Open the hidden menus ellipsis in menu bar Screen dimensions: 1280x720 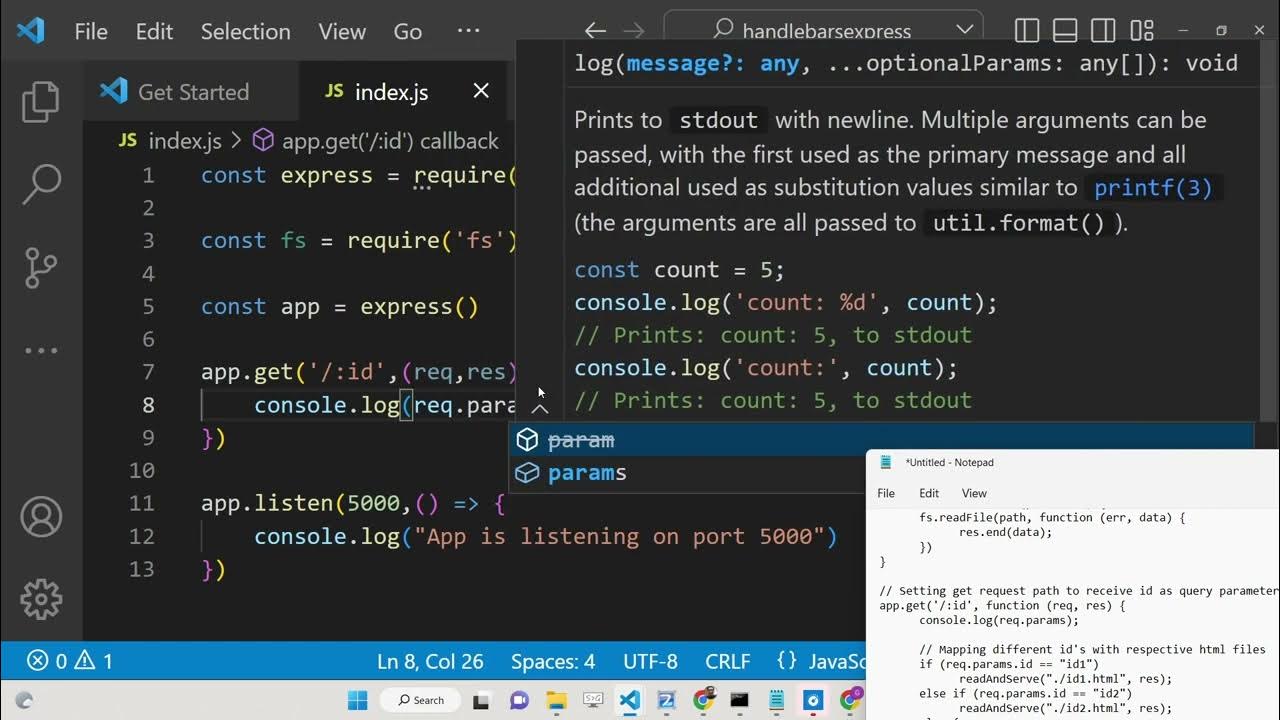[468, 31]
